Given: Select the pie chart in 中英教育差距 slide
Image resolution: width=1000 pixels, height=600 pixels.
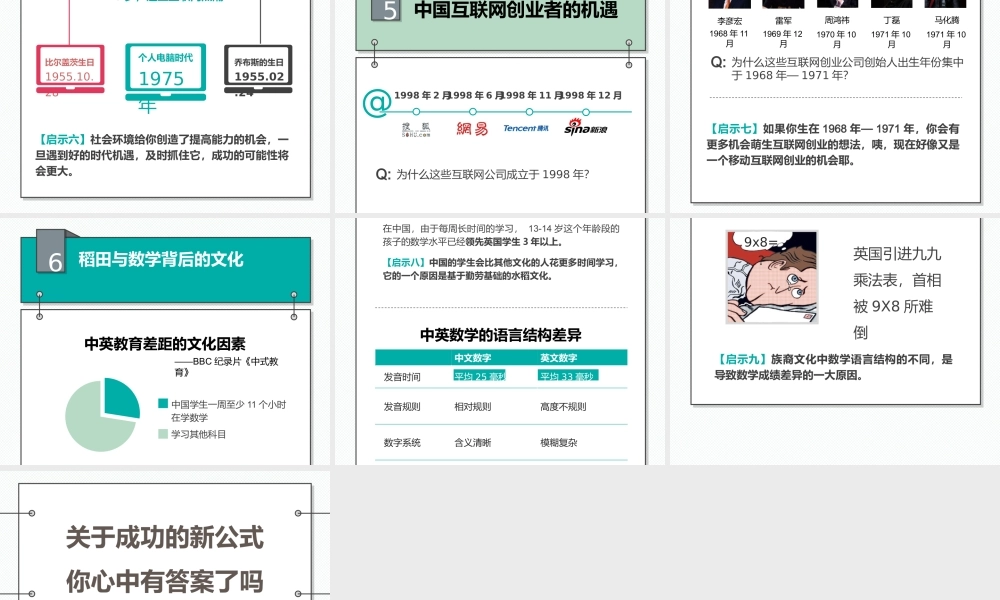Looking at the screenshot, I should point(102,414).
